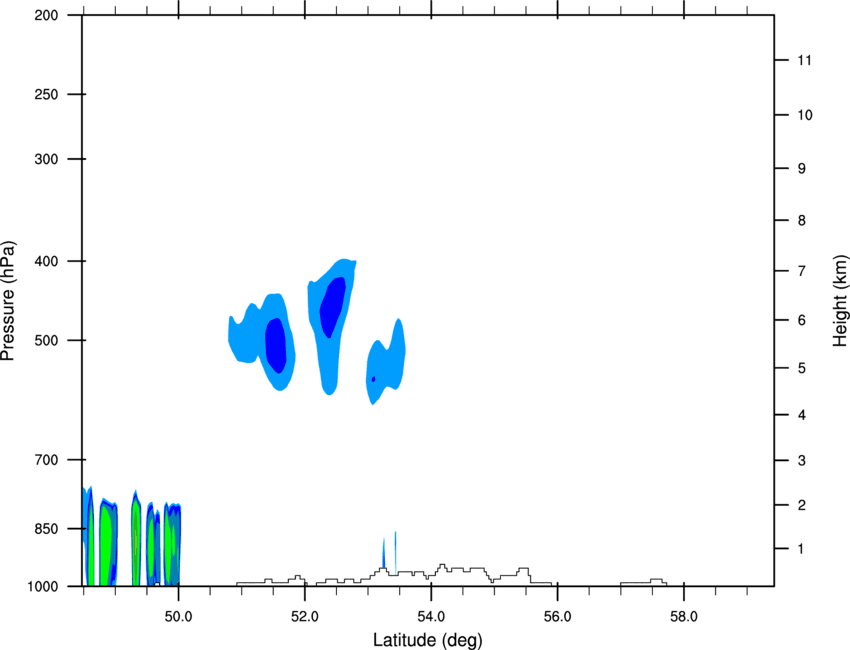Image resolution: width=850 pixels, height=650 pixels.
Task: Click the 250 pressure tick label
Action: pyautogui.click(x=46, y=94)
